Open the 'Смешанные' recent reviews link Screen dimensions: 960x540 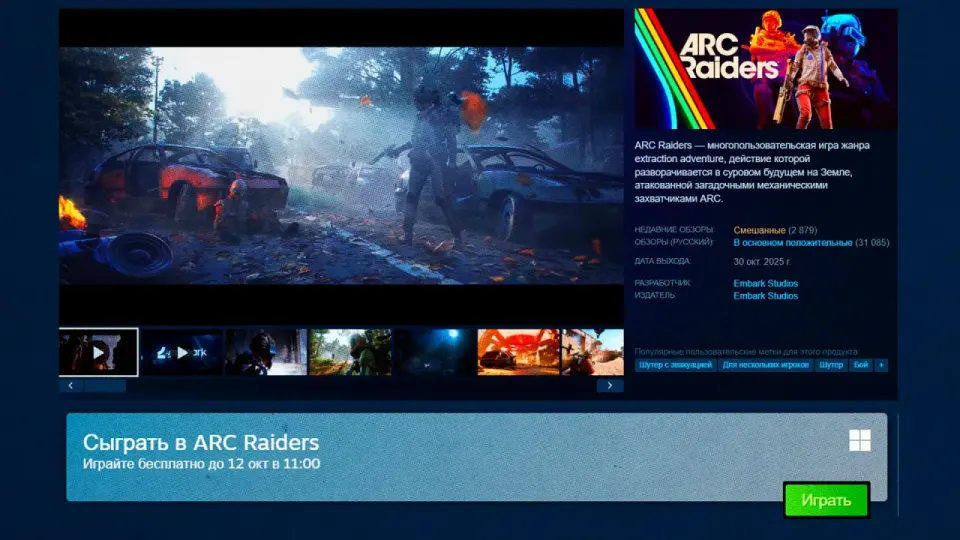click(759, 230)
